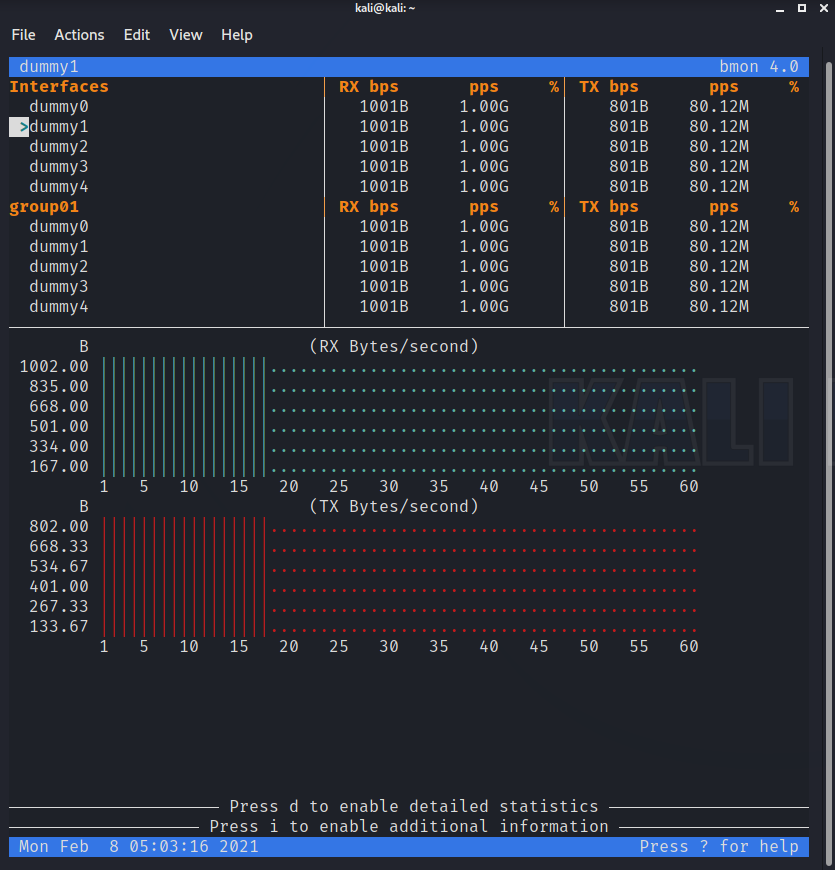
Task: Click the 'Press d to enable detailed statistics' line
Action: [414, 806]
